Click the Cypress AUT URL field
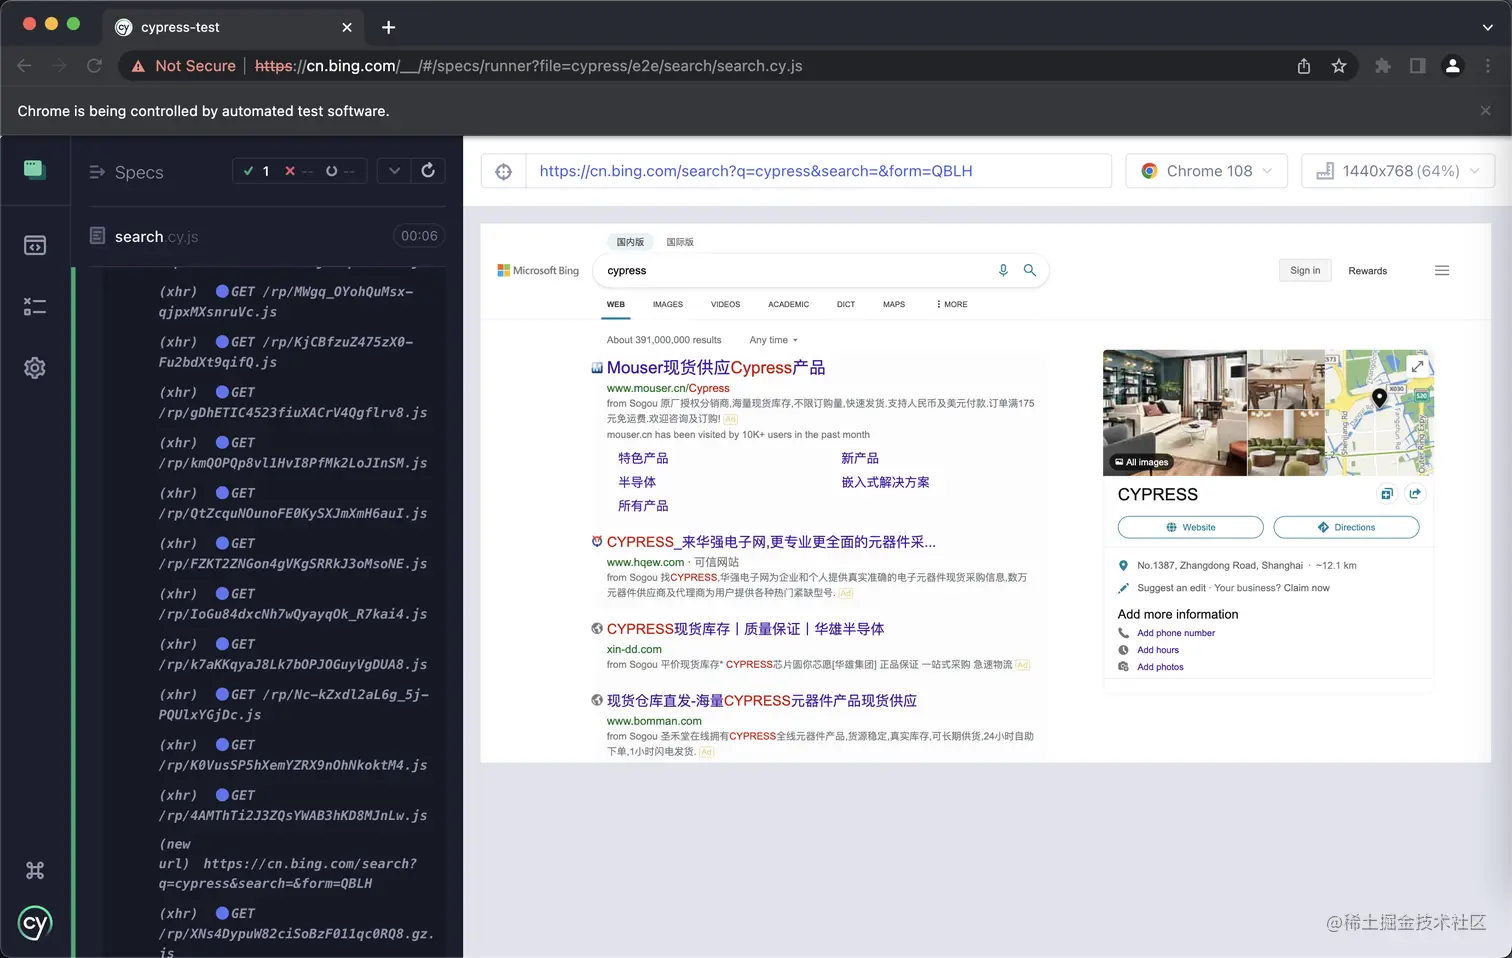1512x958 pixels. click(x=818, y=171)
